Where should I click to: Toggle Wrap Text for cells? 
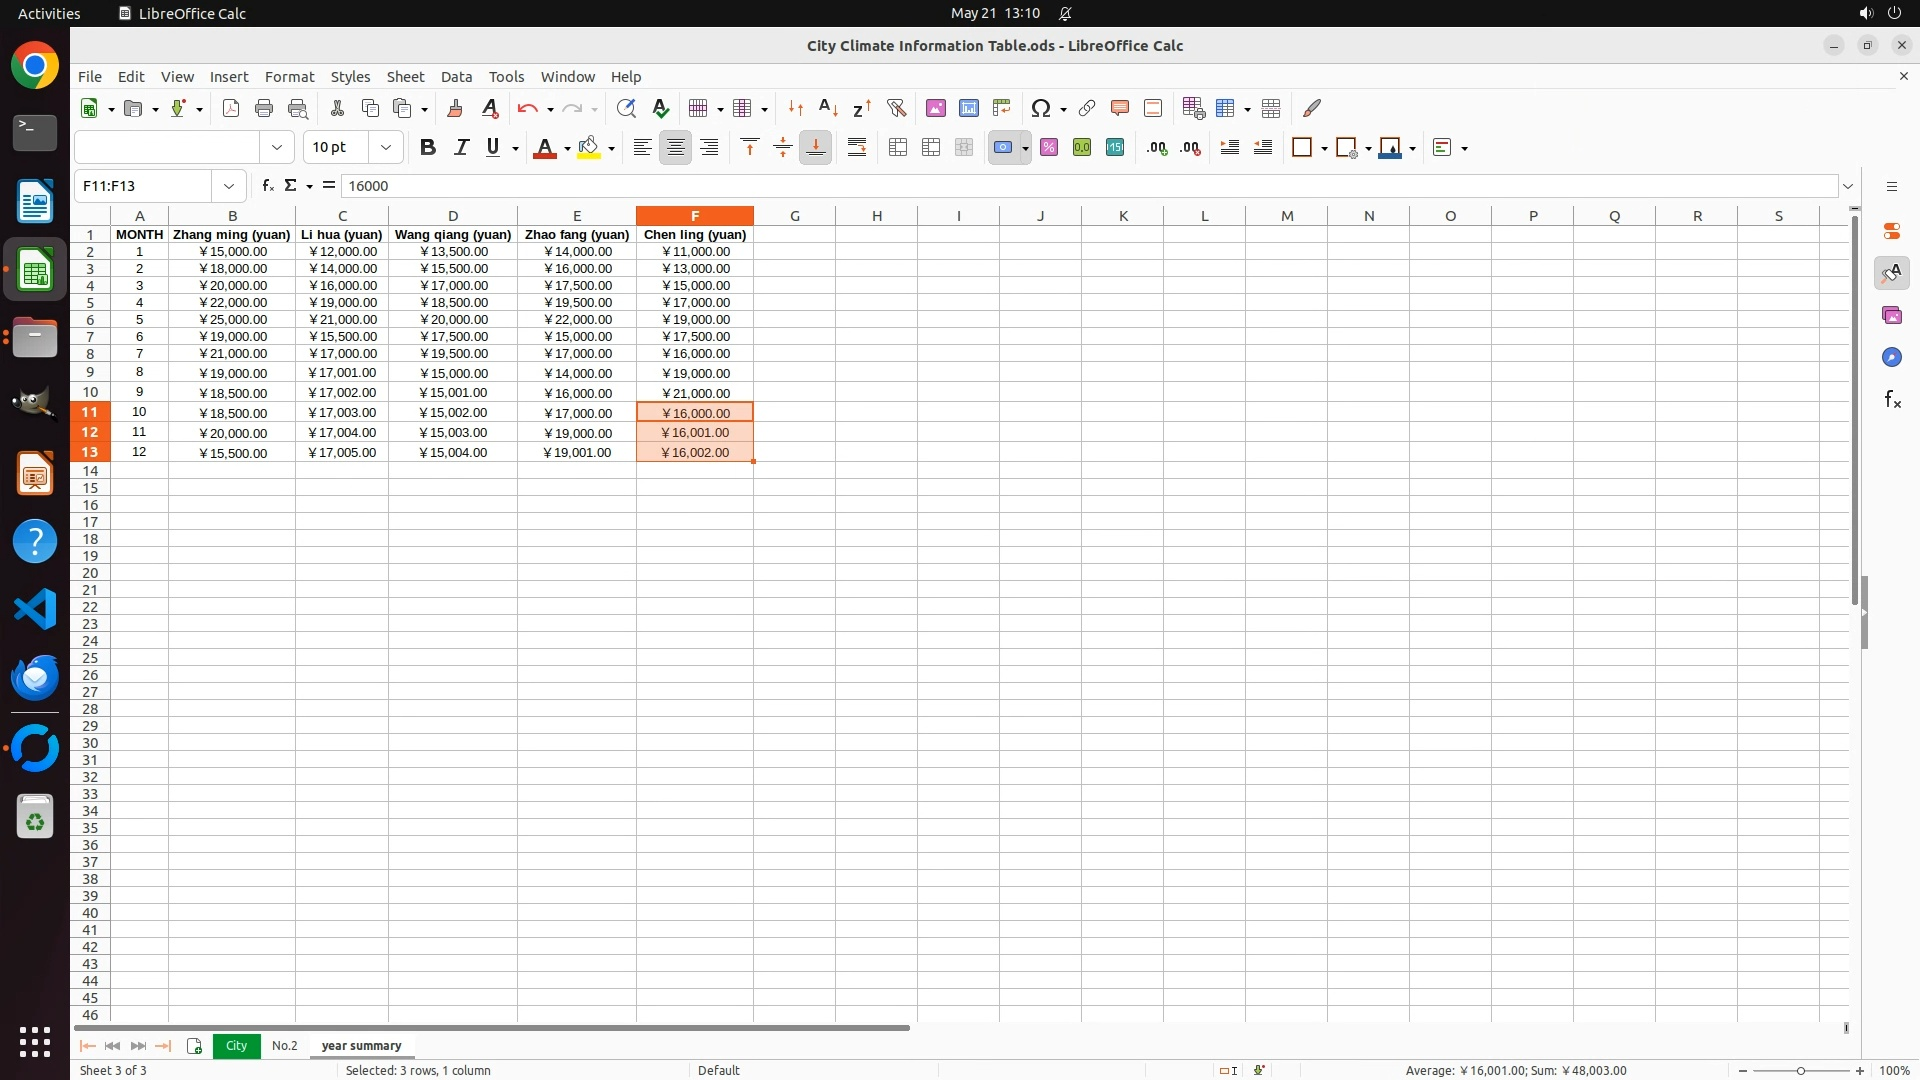click(x=857, y=148)
